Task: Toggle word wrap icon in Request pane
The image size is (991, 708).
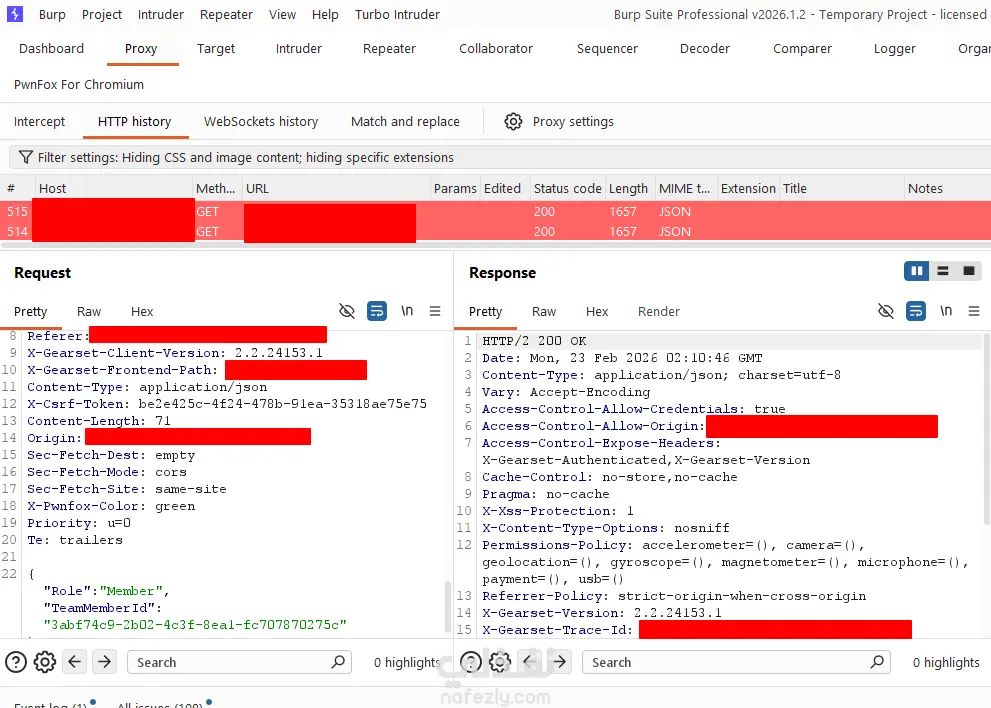Action: 377,311
